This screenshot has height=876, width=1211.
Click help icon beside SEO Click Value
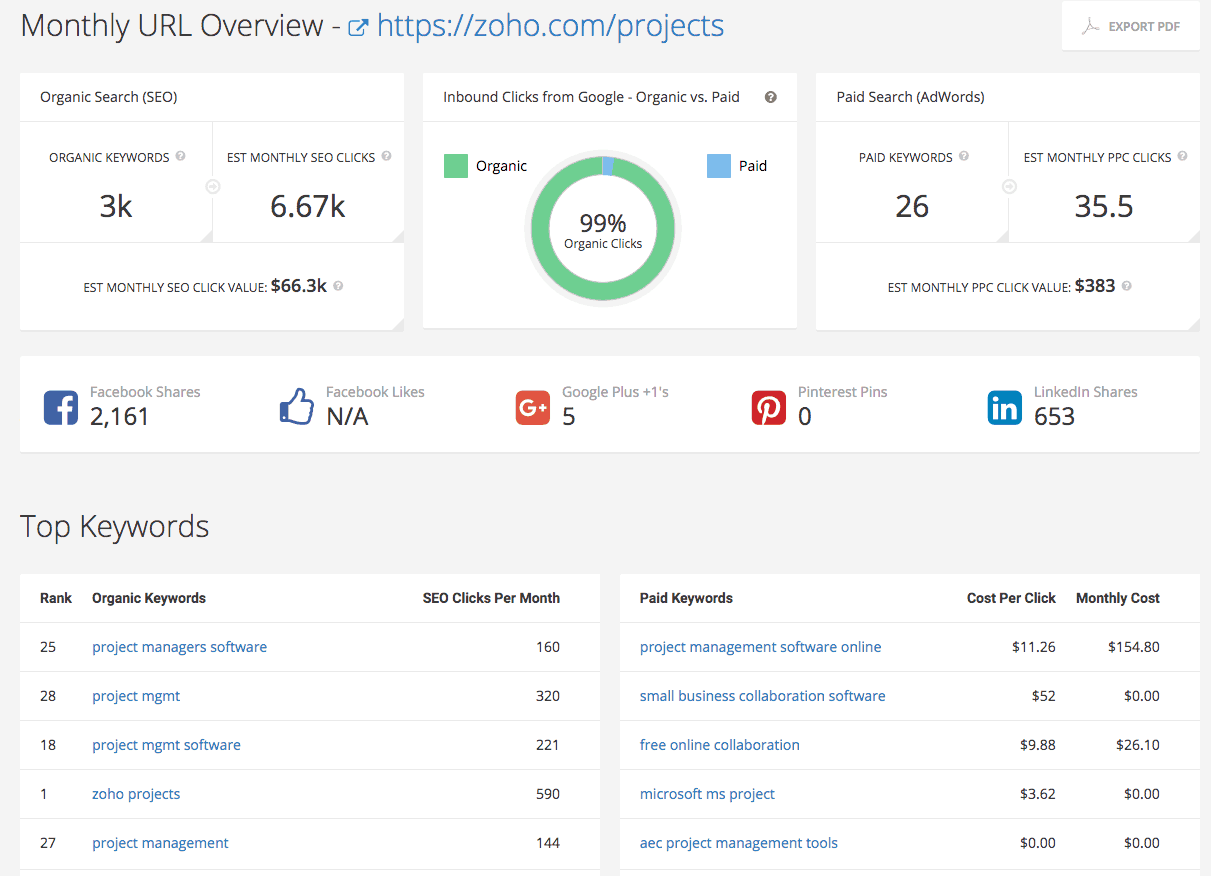tap(338, 286)
